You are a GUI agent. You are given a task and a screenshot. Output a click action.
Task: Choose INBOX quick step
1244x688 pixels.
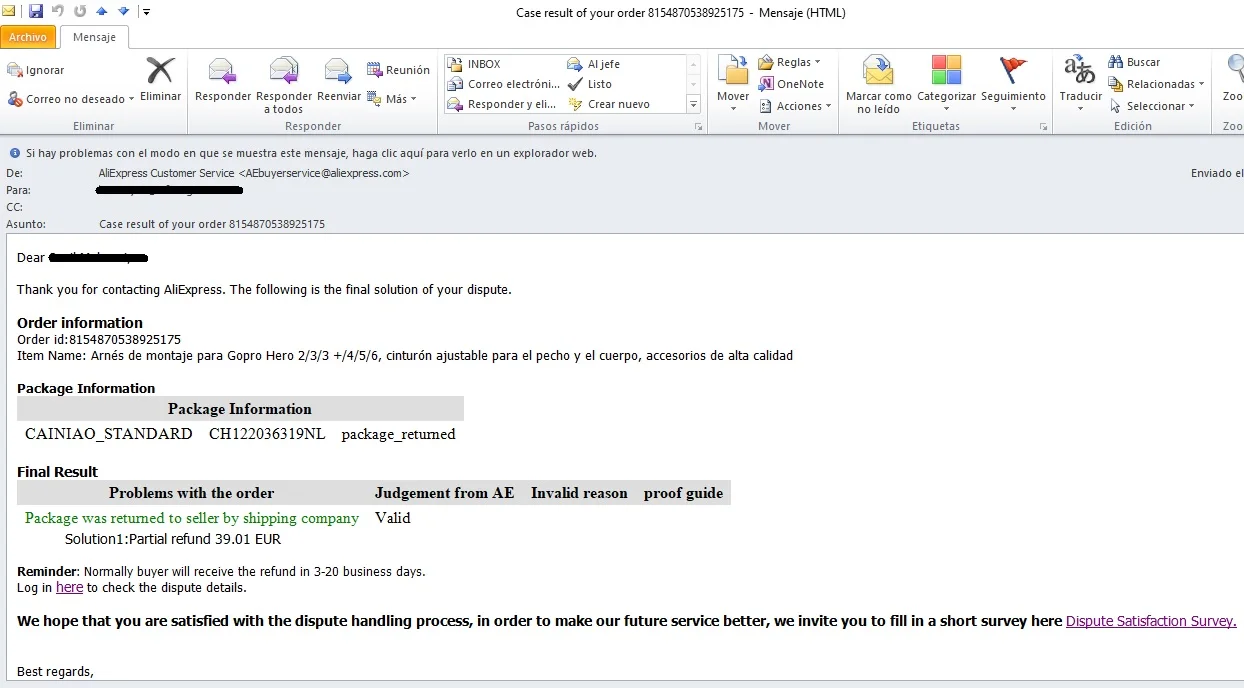pyautogui.click(x=473, y=64)
